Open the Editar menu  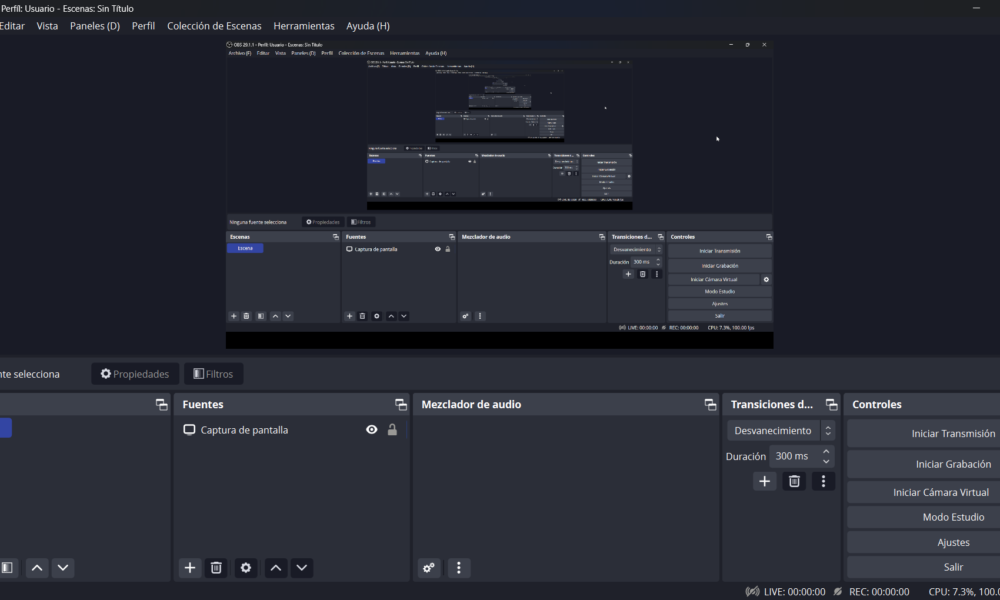tap(12, 26)
